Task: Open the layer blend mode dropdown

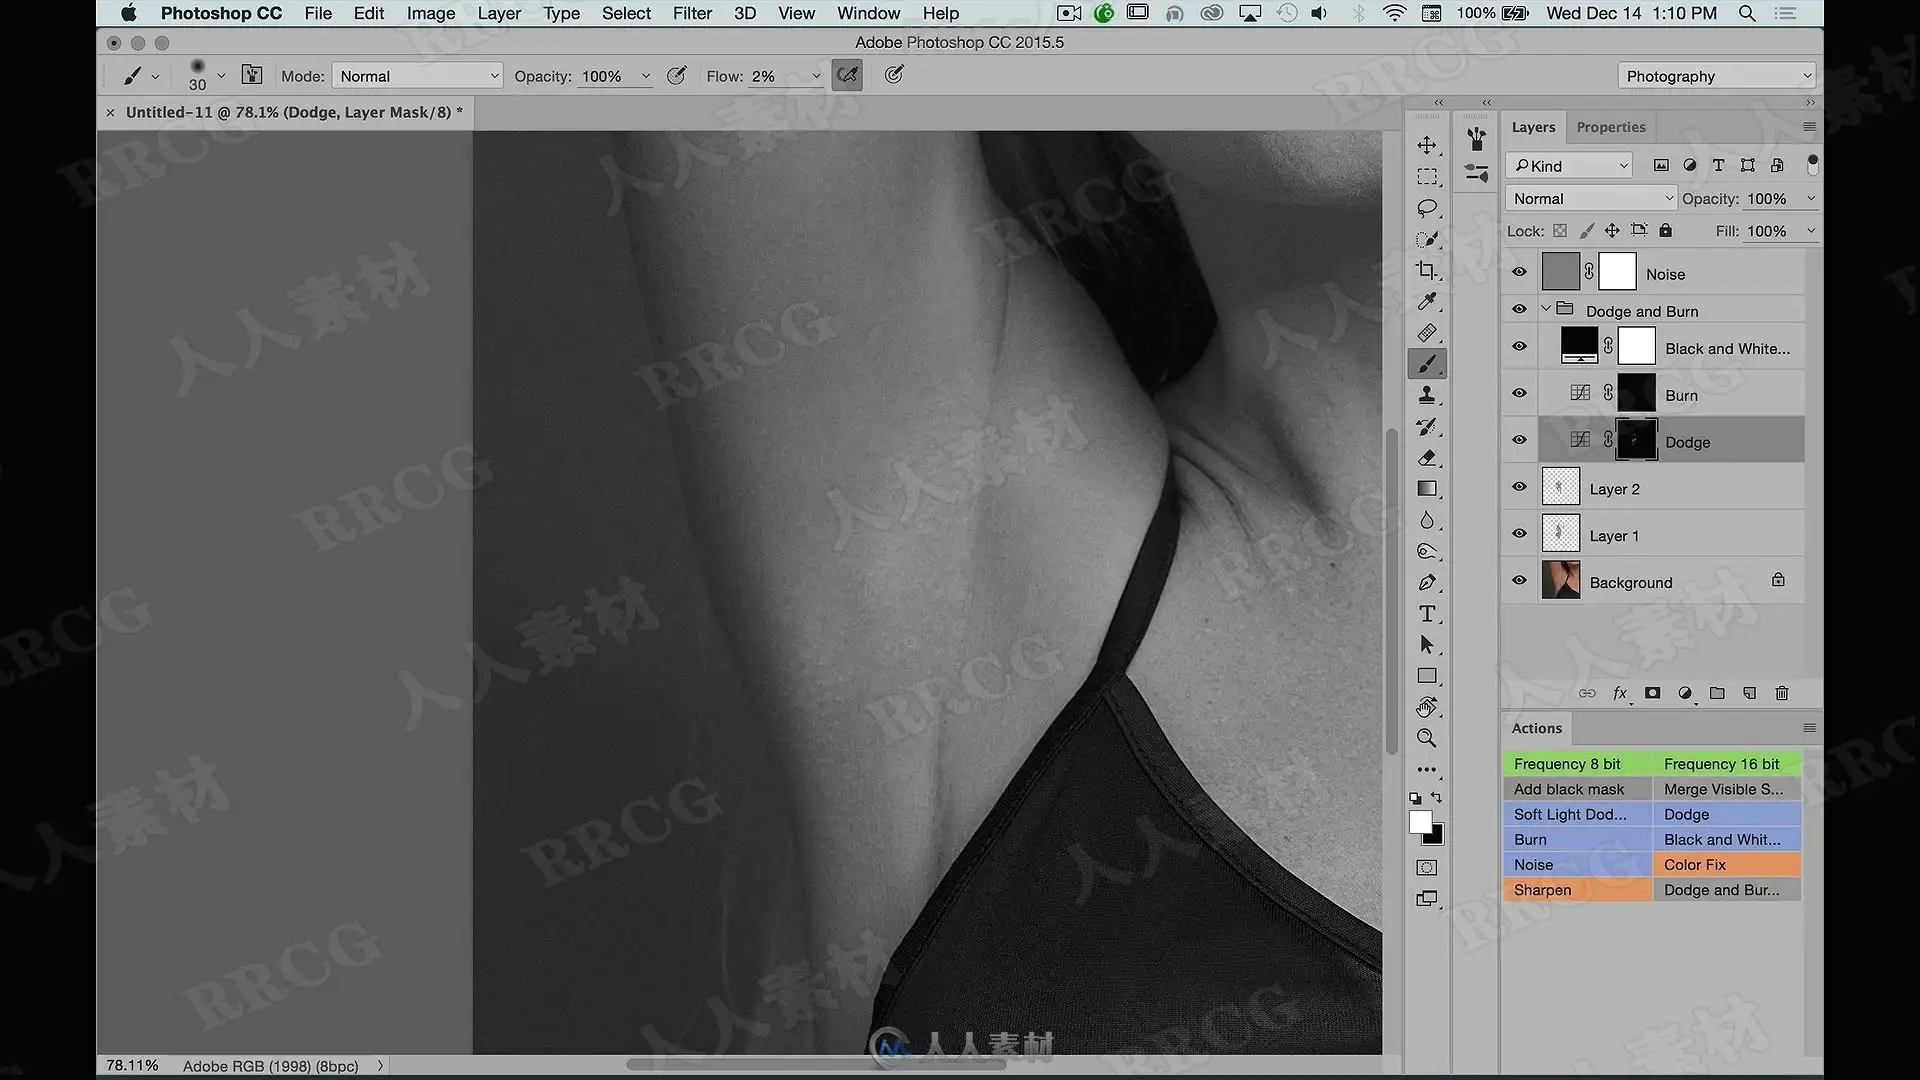Action: coord(1590,199)
